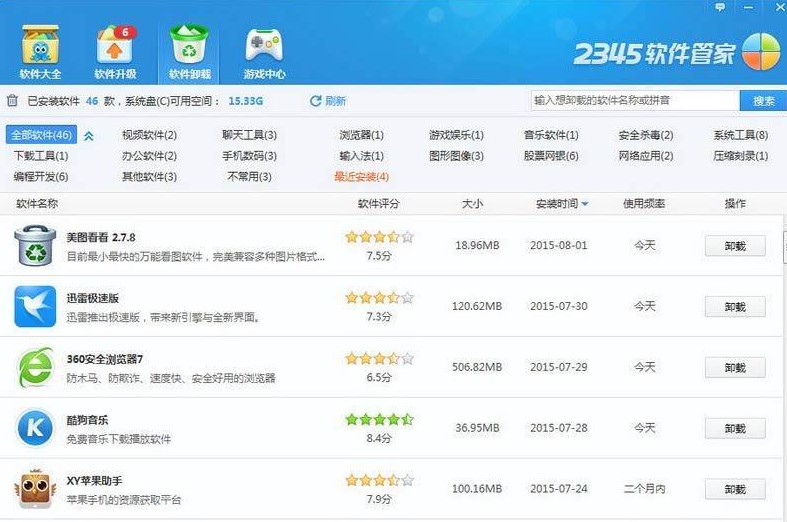Open the 游戏中心 gamepad icon
787x522 pixels.
pyautogui.click(x=264, y=46)
